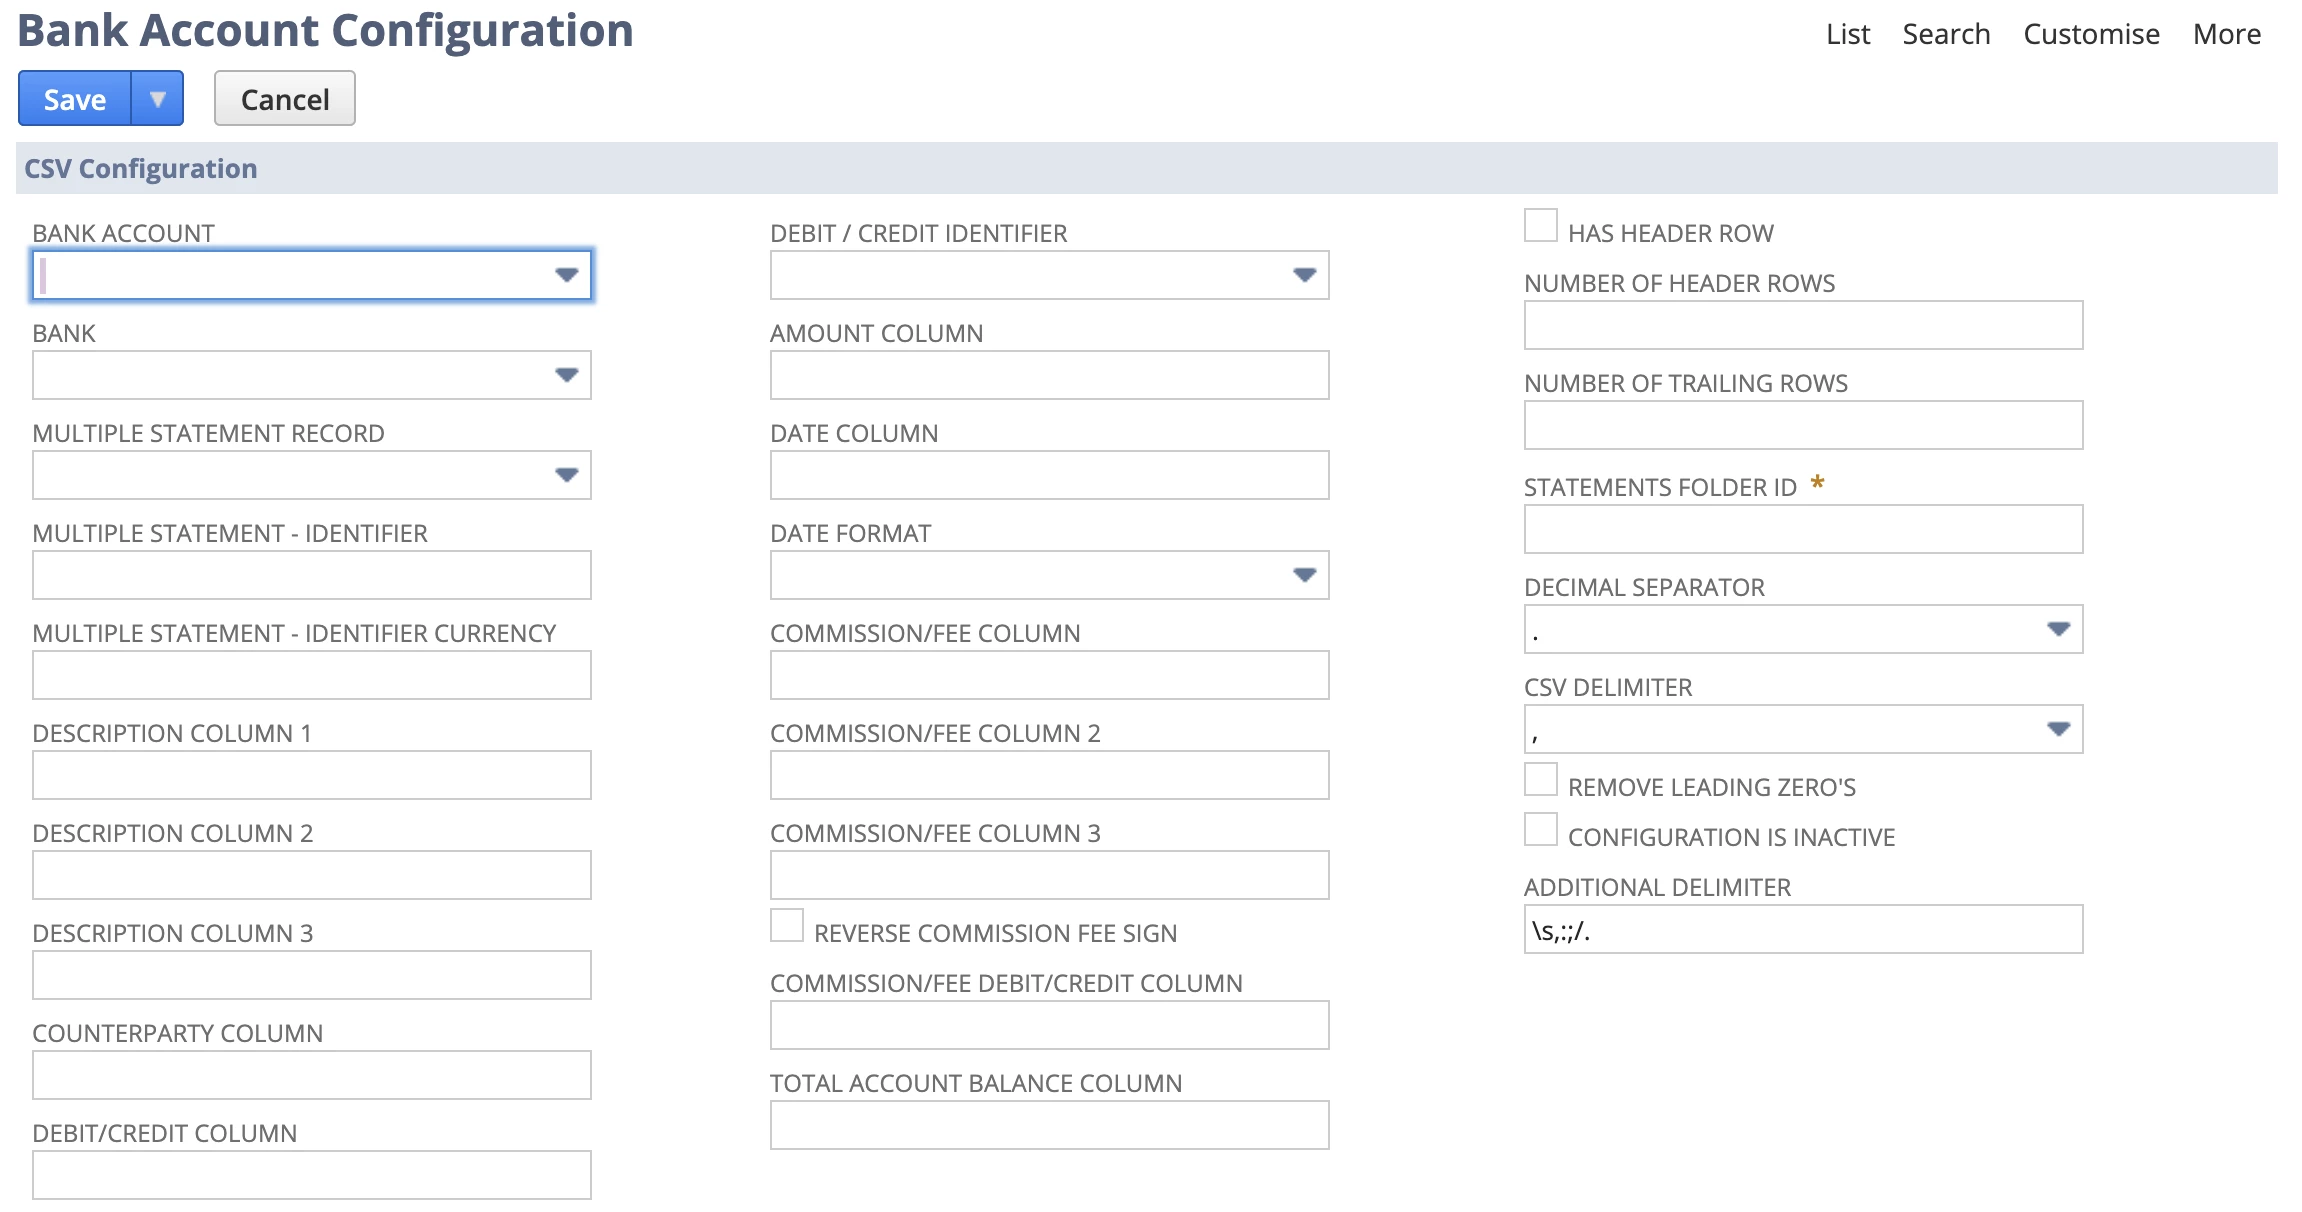This screenshot has height=1212, width=2302.
Task: Save the bank account configuration
Action: 73,98
